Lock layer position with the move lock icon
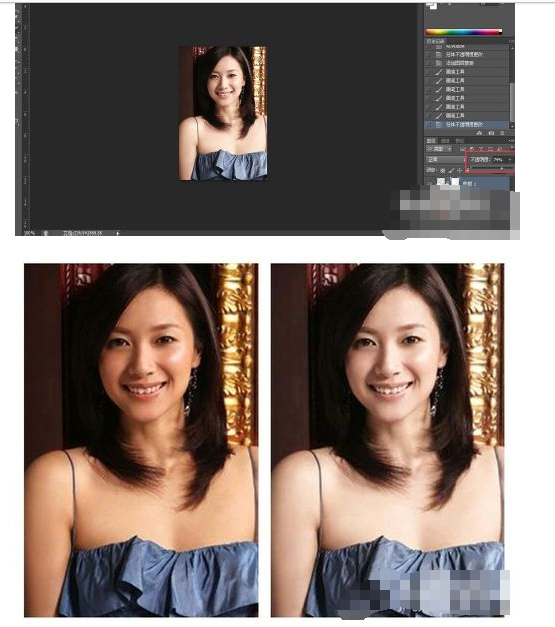The height and width of the screenshot is (627, 555). (459, 170)
